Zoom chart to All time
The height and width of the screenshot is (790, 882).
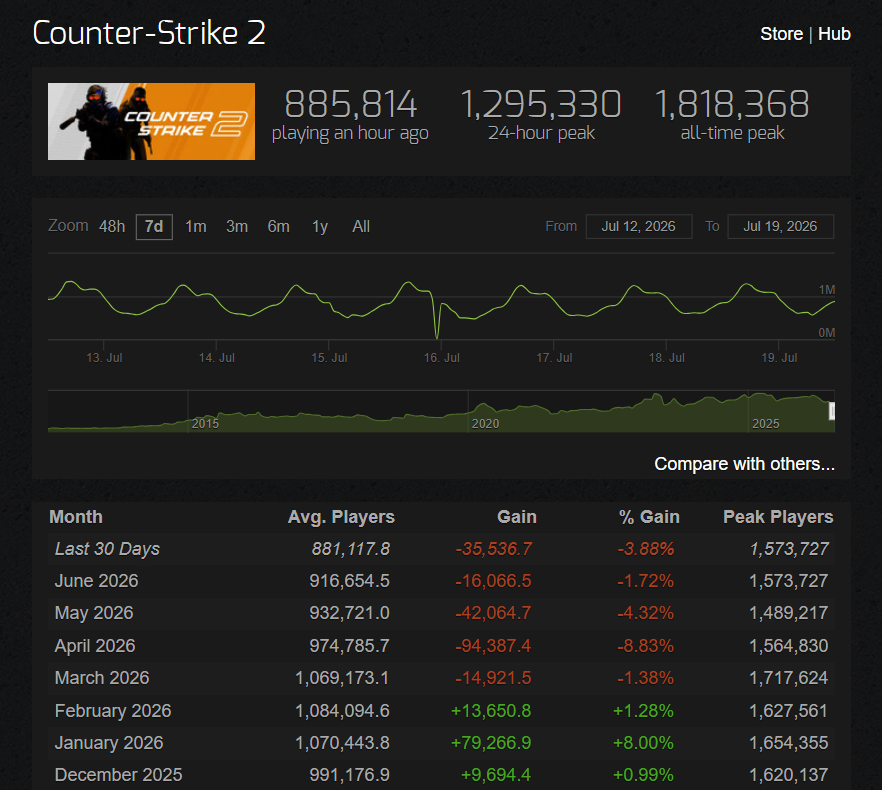click(x=361, y=227)
